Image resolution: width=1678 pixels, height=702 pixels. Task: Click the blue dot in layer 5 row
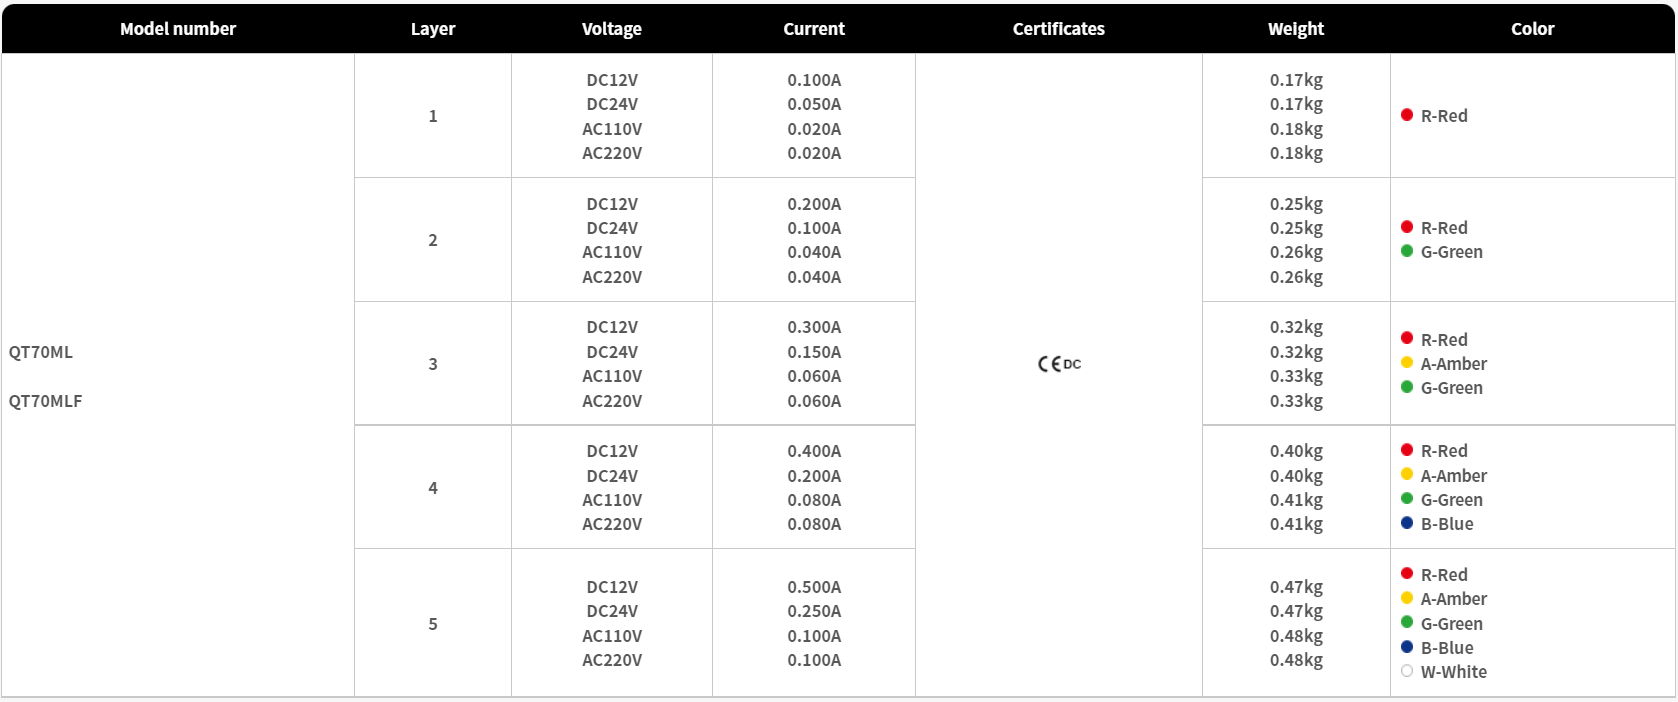click(x=1407, y=647)
